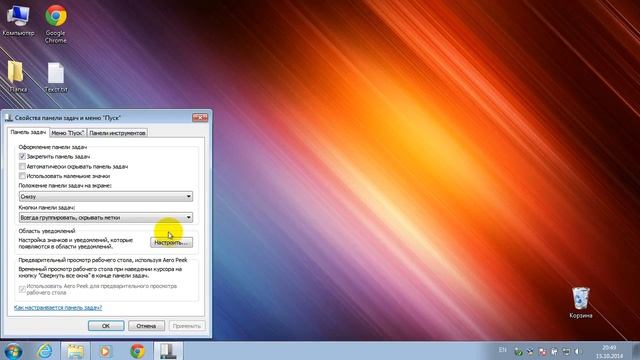
Task: Select the Google Chrome desktop shortcut
Action: 56,24
